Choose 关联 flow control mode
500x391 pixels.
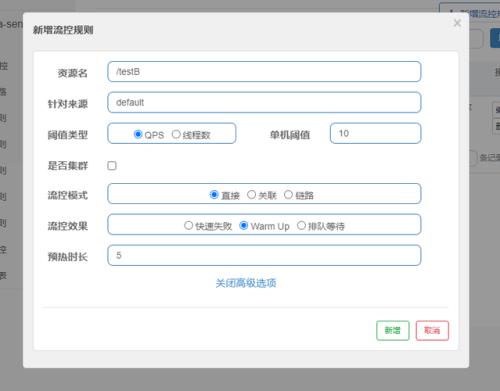[251, 195]
